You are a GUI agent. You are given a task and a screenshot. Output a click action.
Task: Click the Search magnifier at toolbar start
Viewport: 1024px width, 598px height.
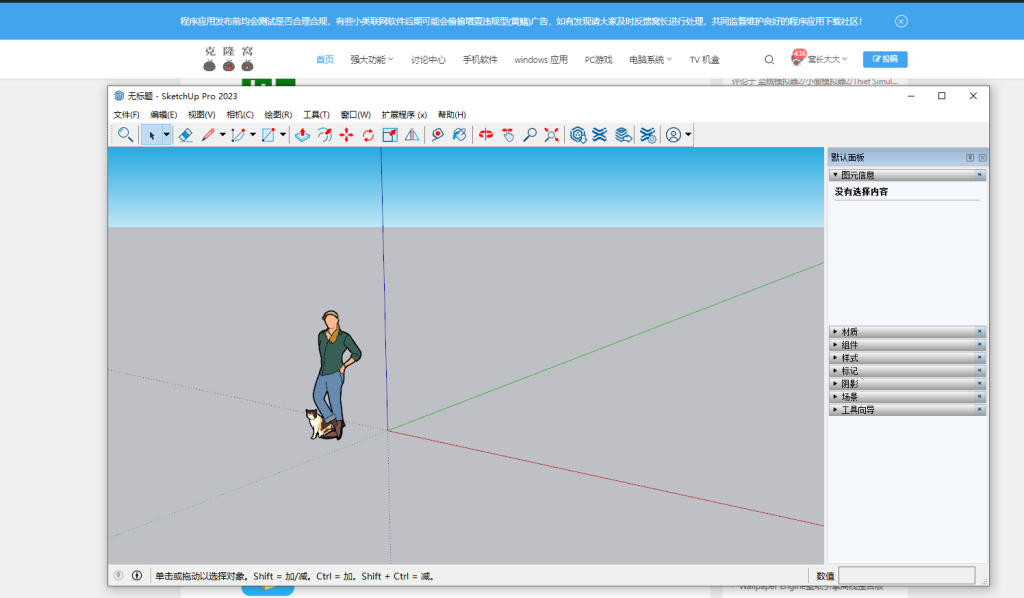pos(125,135)
